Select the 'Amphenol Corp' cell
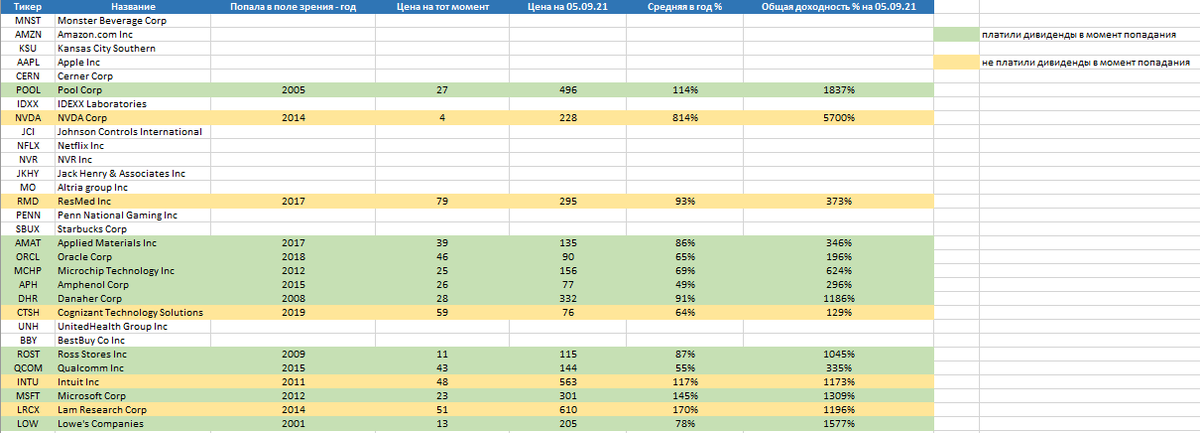 tap(133, 285)
